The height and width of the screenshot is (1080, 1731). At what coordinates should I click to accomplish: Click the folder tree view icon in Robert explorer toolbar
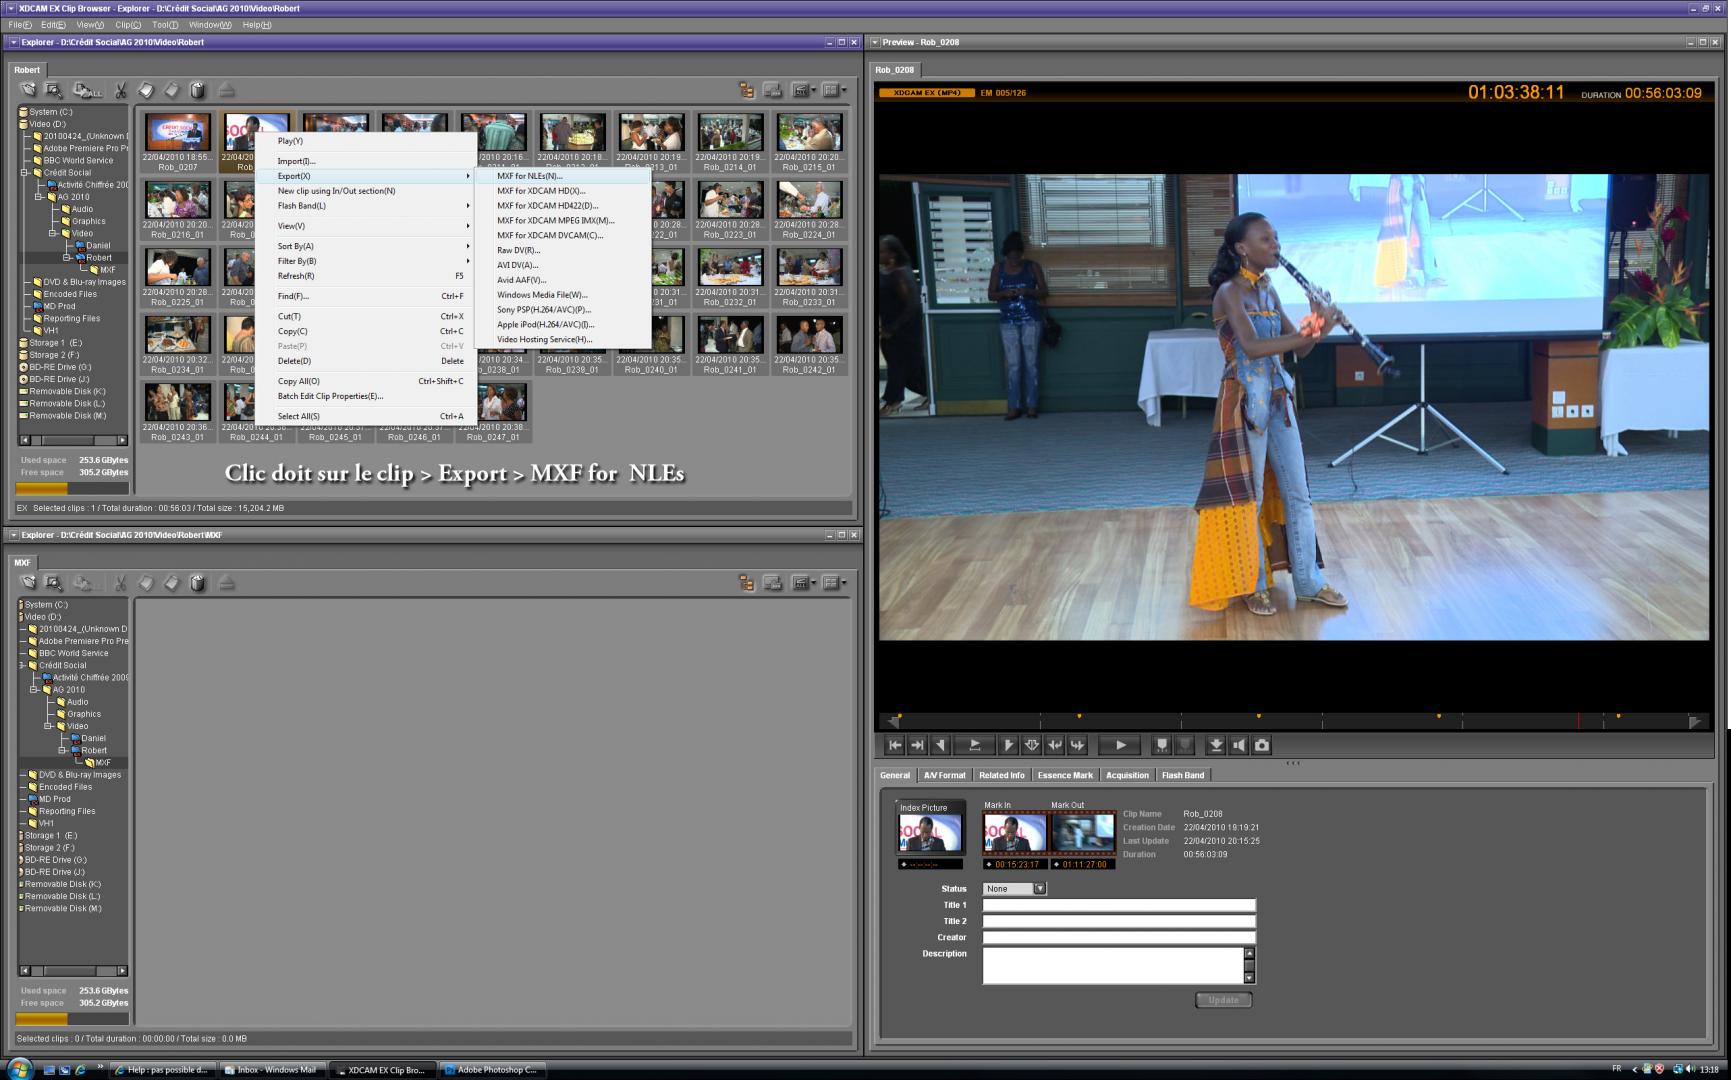tap(746, 90)
